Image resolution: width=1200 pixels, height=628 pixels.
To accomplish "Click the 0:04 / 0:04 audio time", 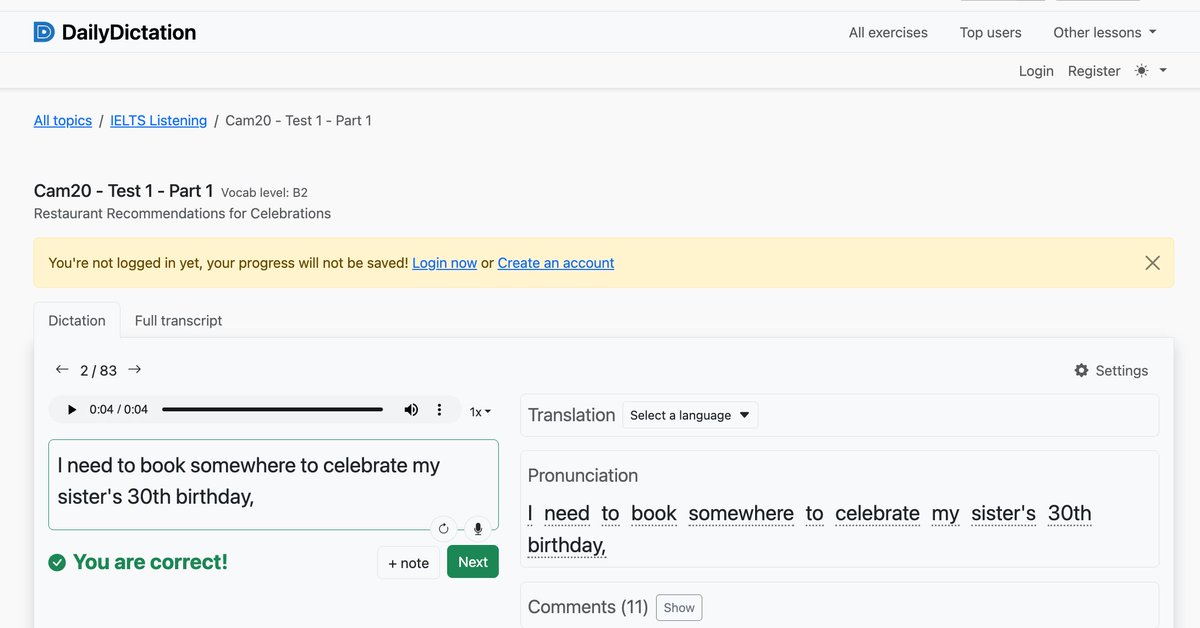I will point(119,409).
